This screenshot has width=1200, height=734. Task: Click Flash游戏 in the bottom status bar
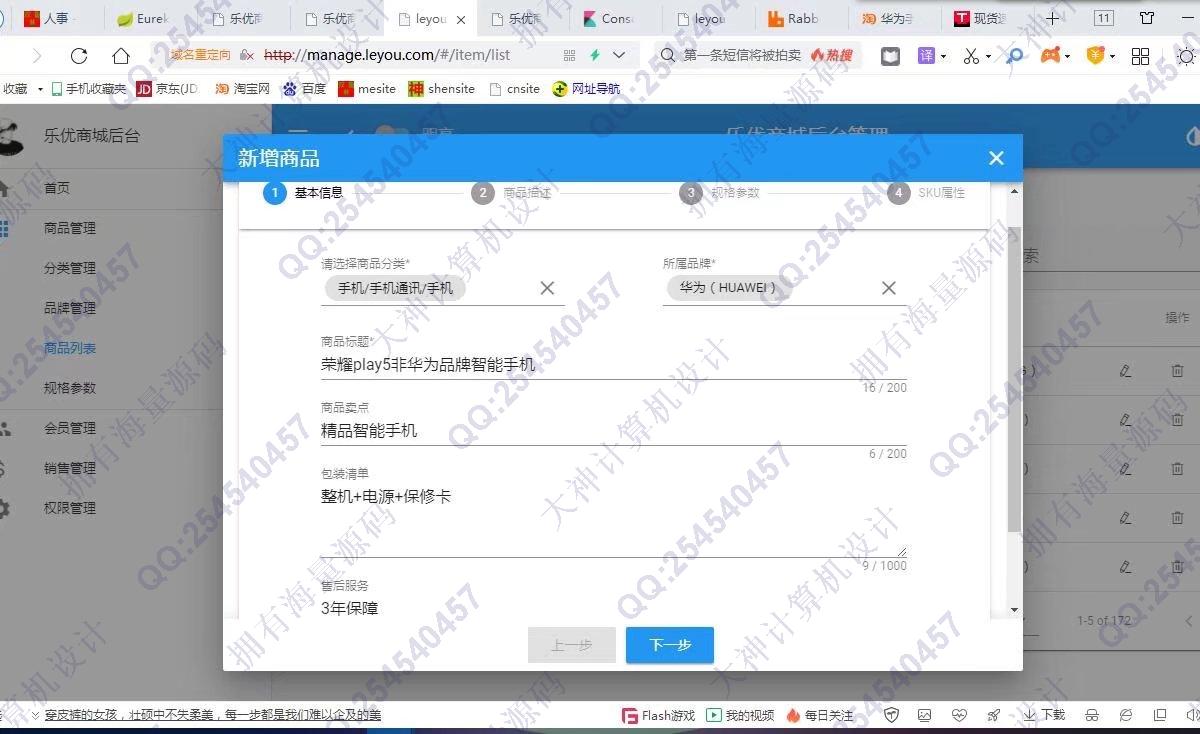pyautogui.click(x=658, y=715)
